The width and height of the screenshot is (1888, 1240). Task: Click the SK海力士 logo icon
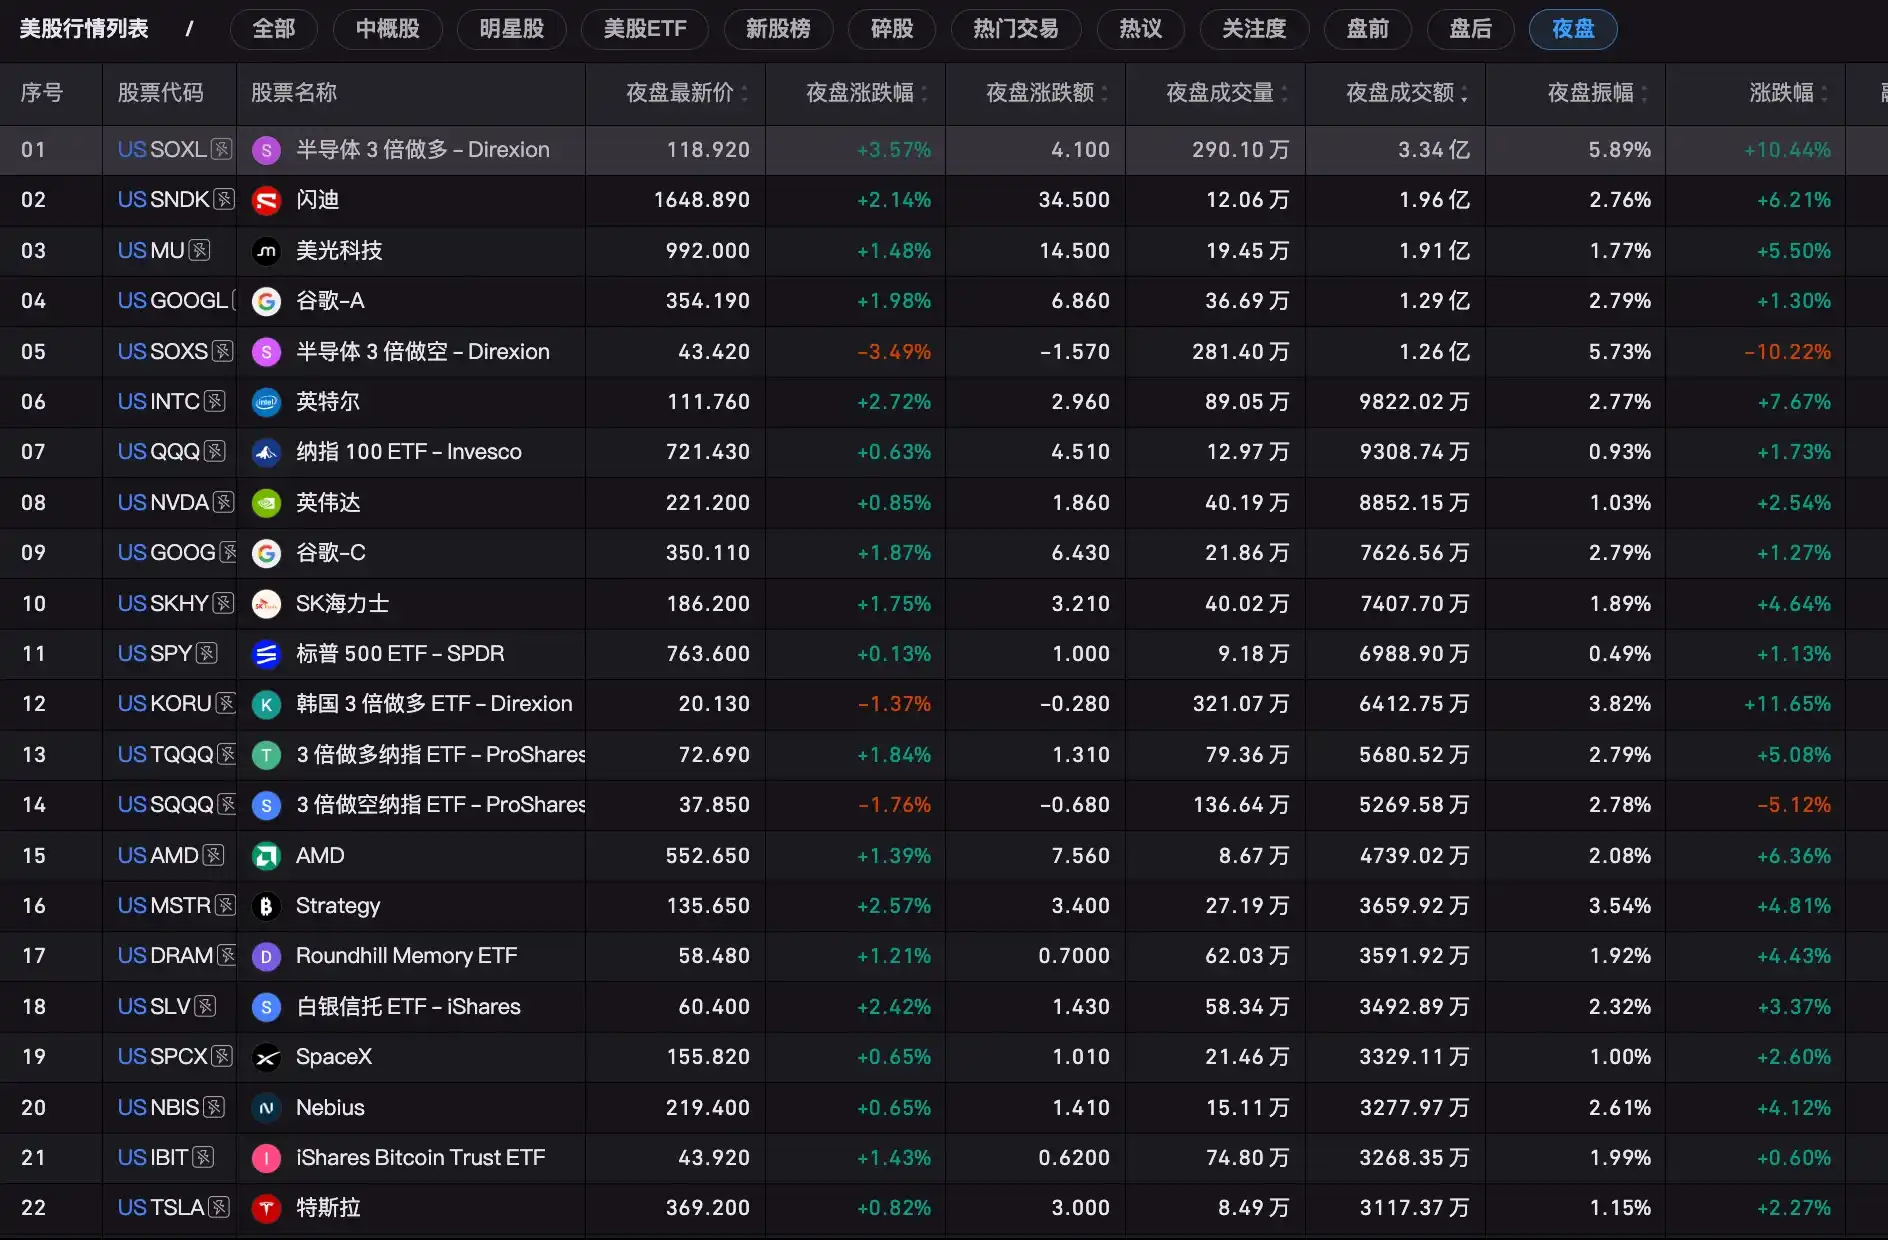click(x=266, y=604)
